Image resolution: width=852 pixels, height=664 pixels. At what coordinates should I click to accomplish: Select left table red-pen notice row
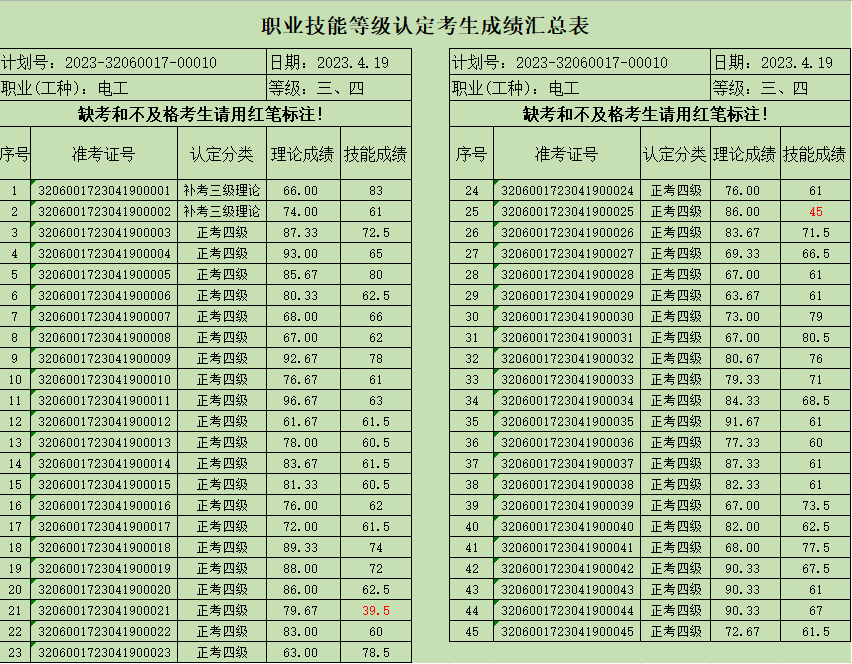205,114
